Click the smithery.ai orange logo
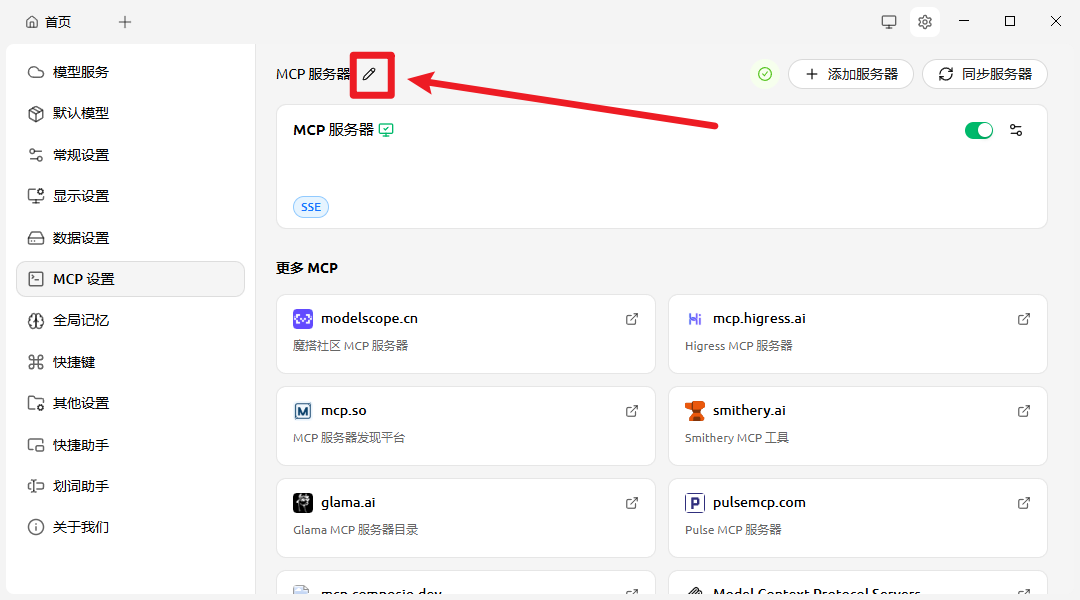1080x600 pixels. [695, 411]
